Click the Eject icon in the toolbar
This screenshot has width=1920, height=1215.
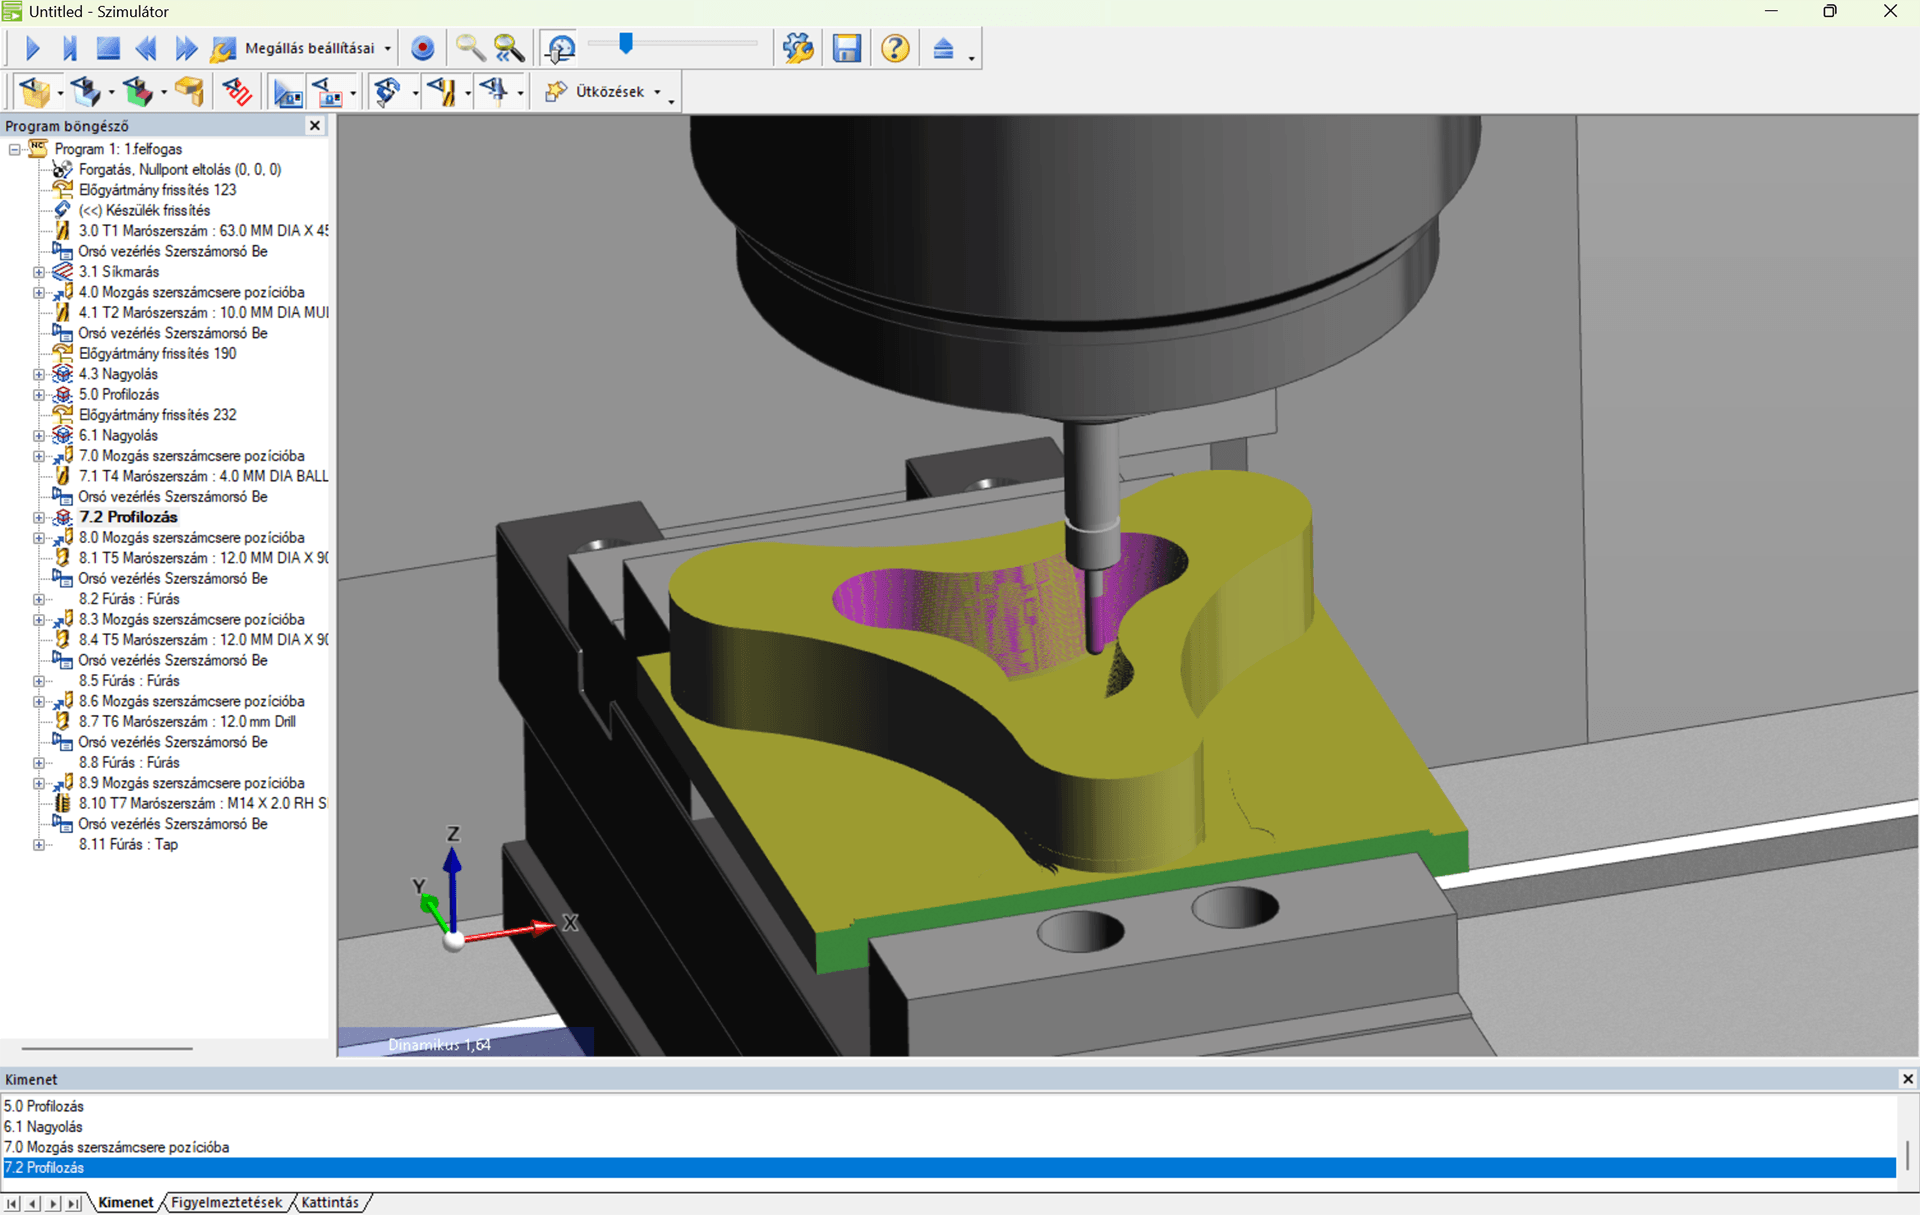pyautogui.click(x=943, y=48)
